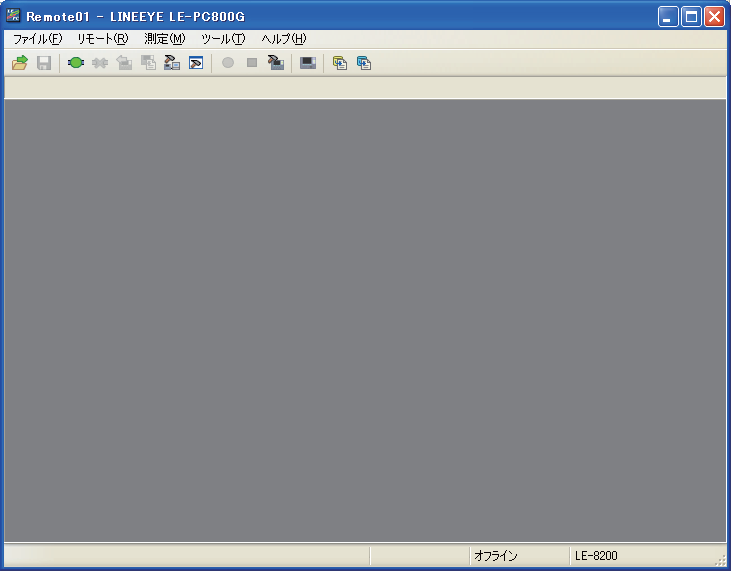Close the LINEEYE LE-PC800G window
This screenshot has height=571, width=731.
coord(714,17)
